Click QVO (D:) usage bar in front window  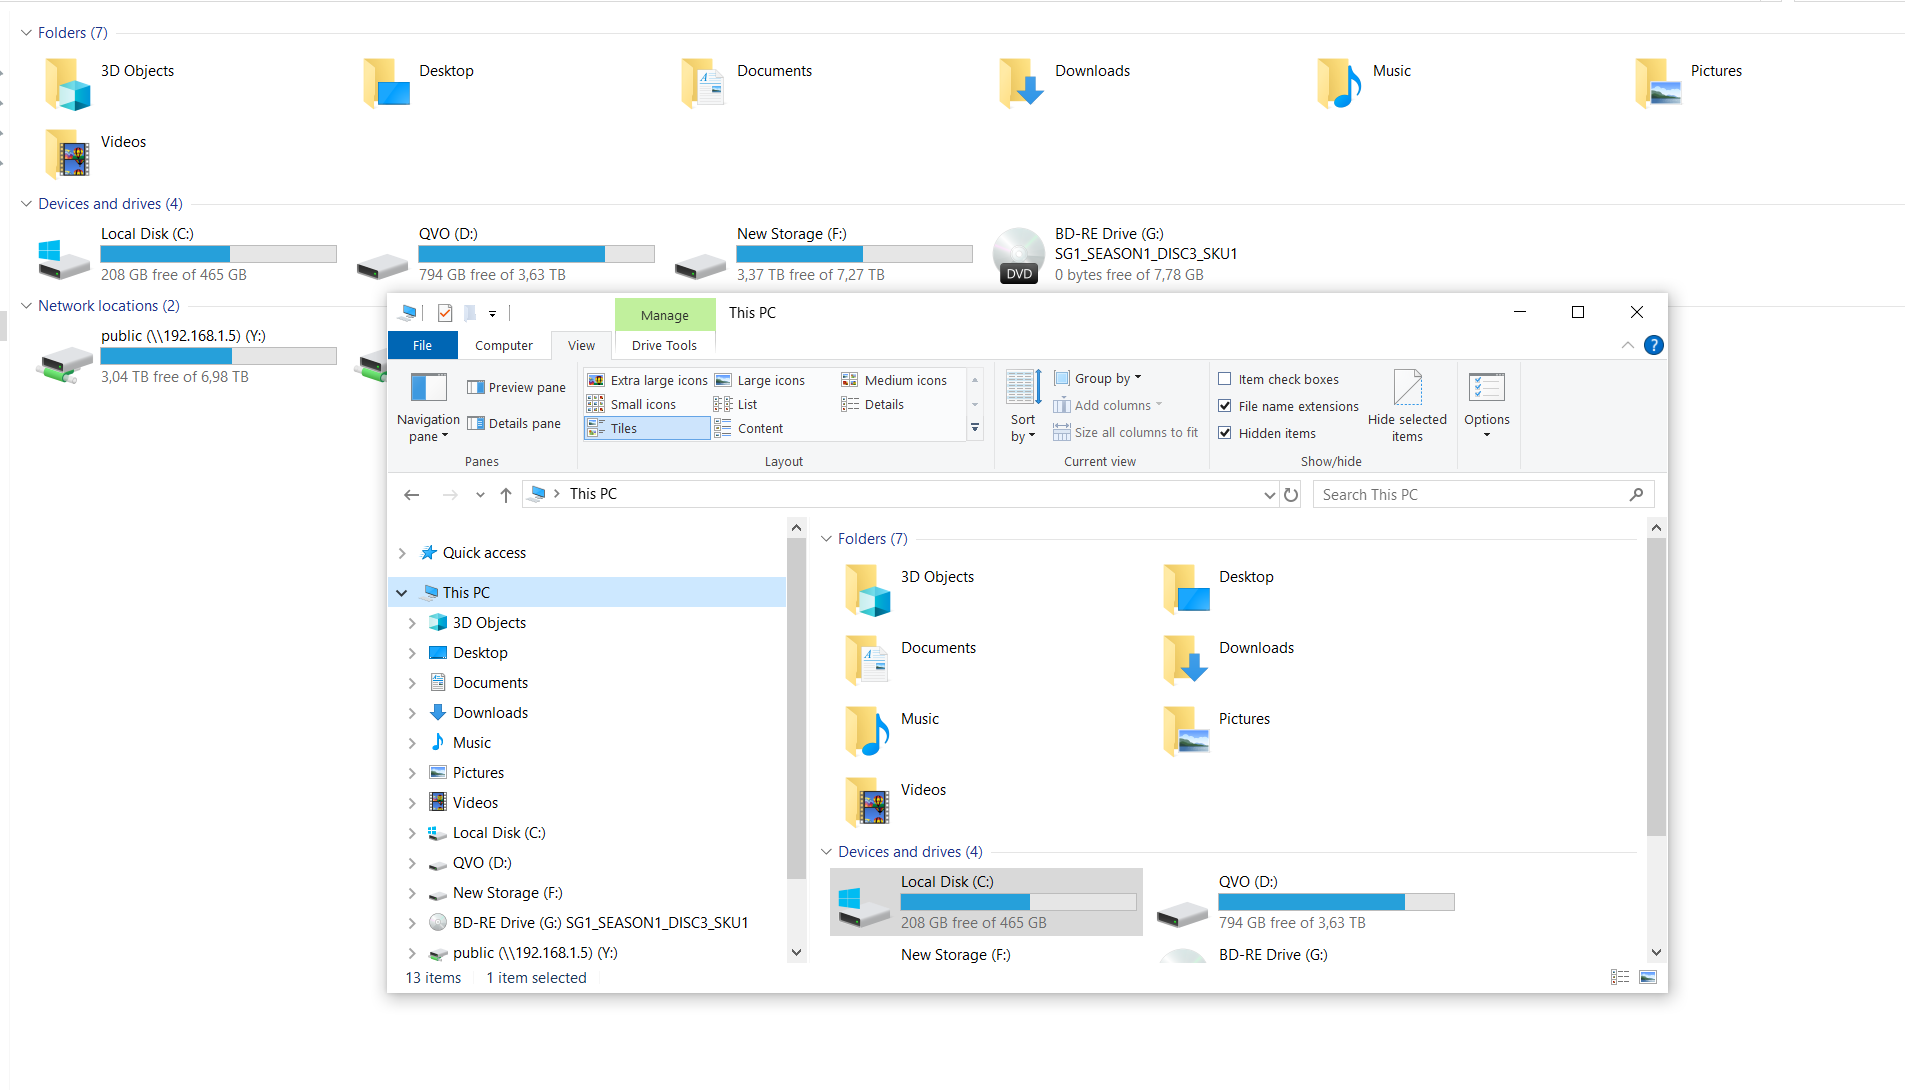(x=1336, y=902)
